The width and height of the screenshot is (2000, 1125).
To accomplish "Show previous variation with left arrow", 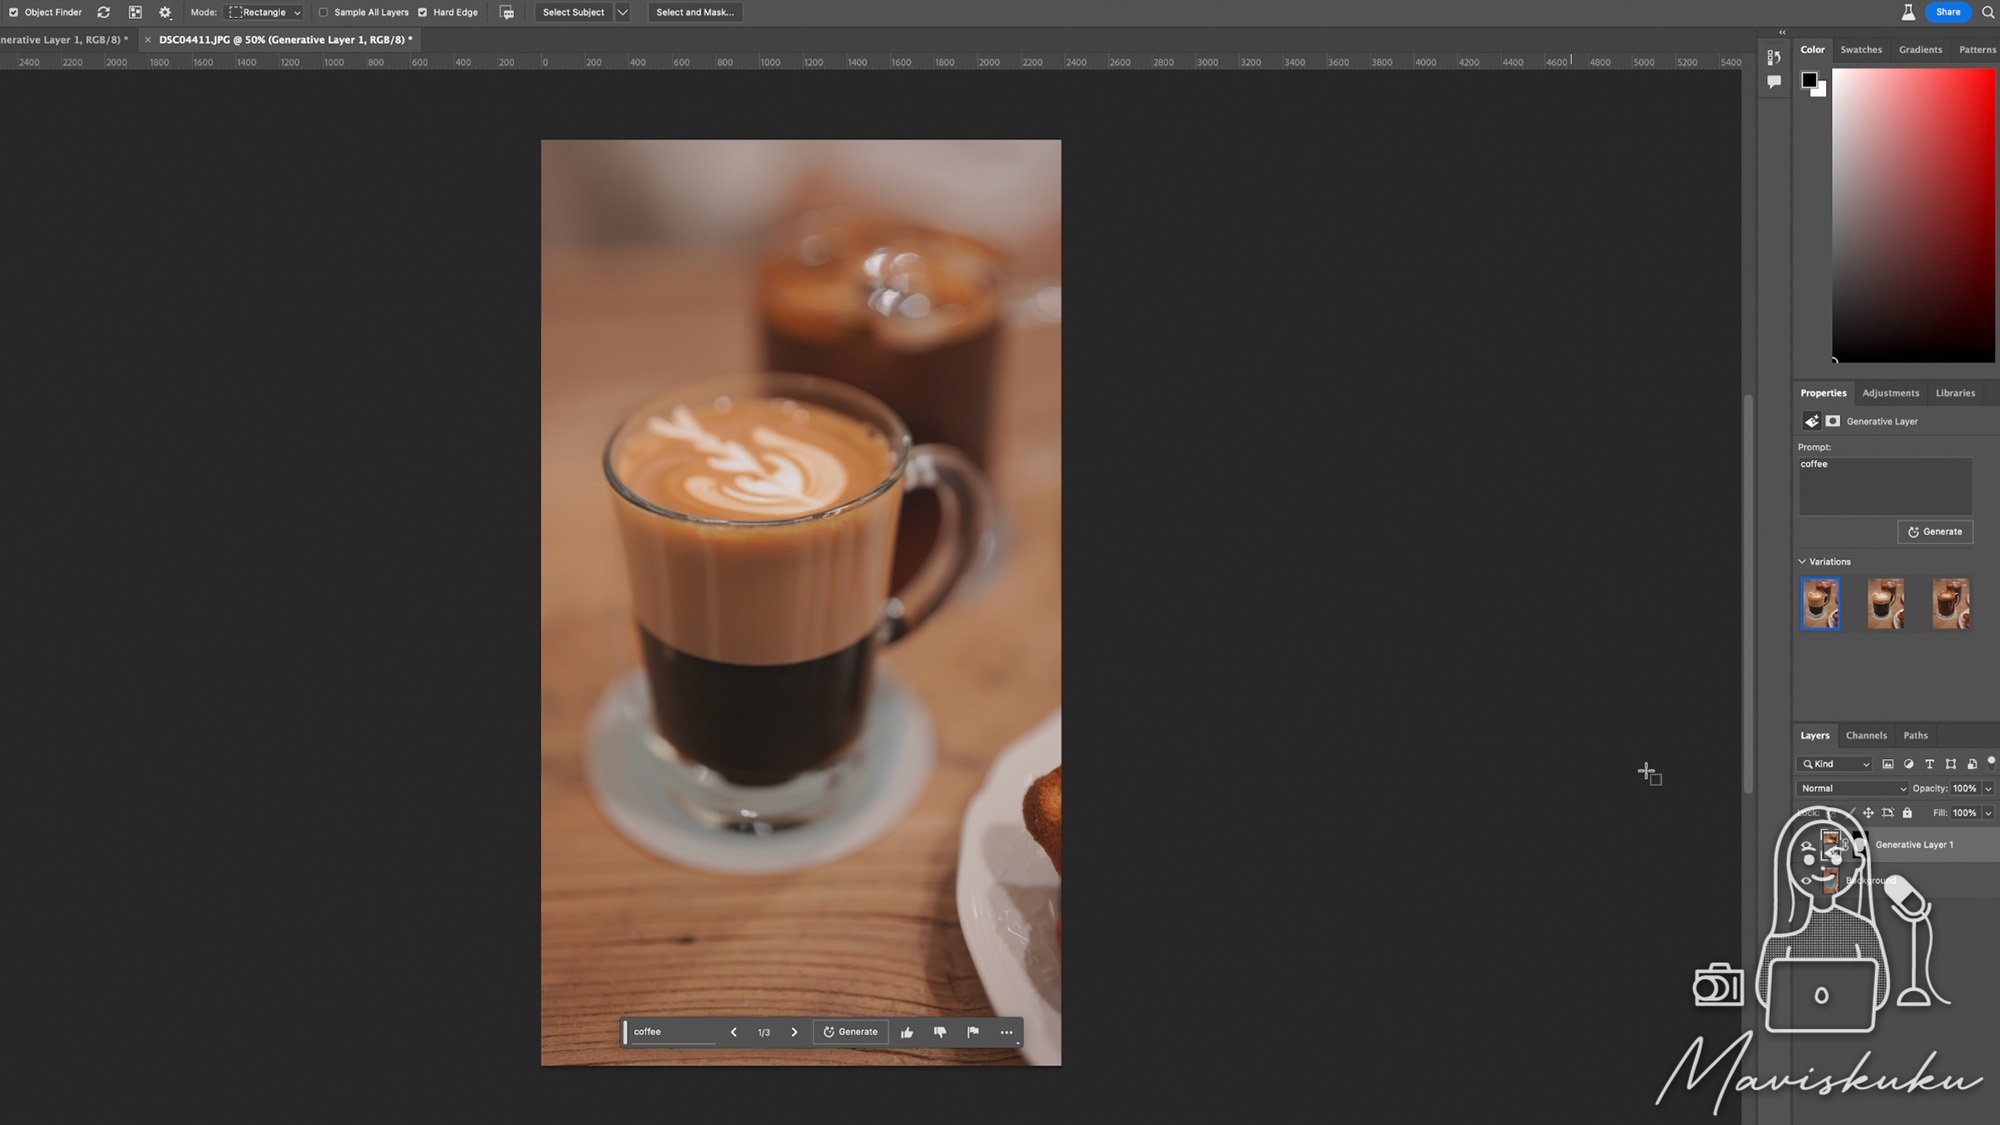I will pyautogui.click(x=734, y=1032).
